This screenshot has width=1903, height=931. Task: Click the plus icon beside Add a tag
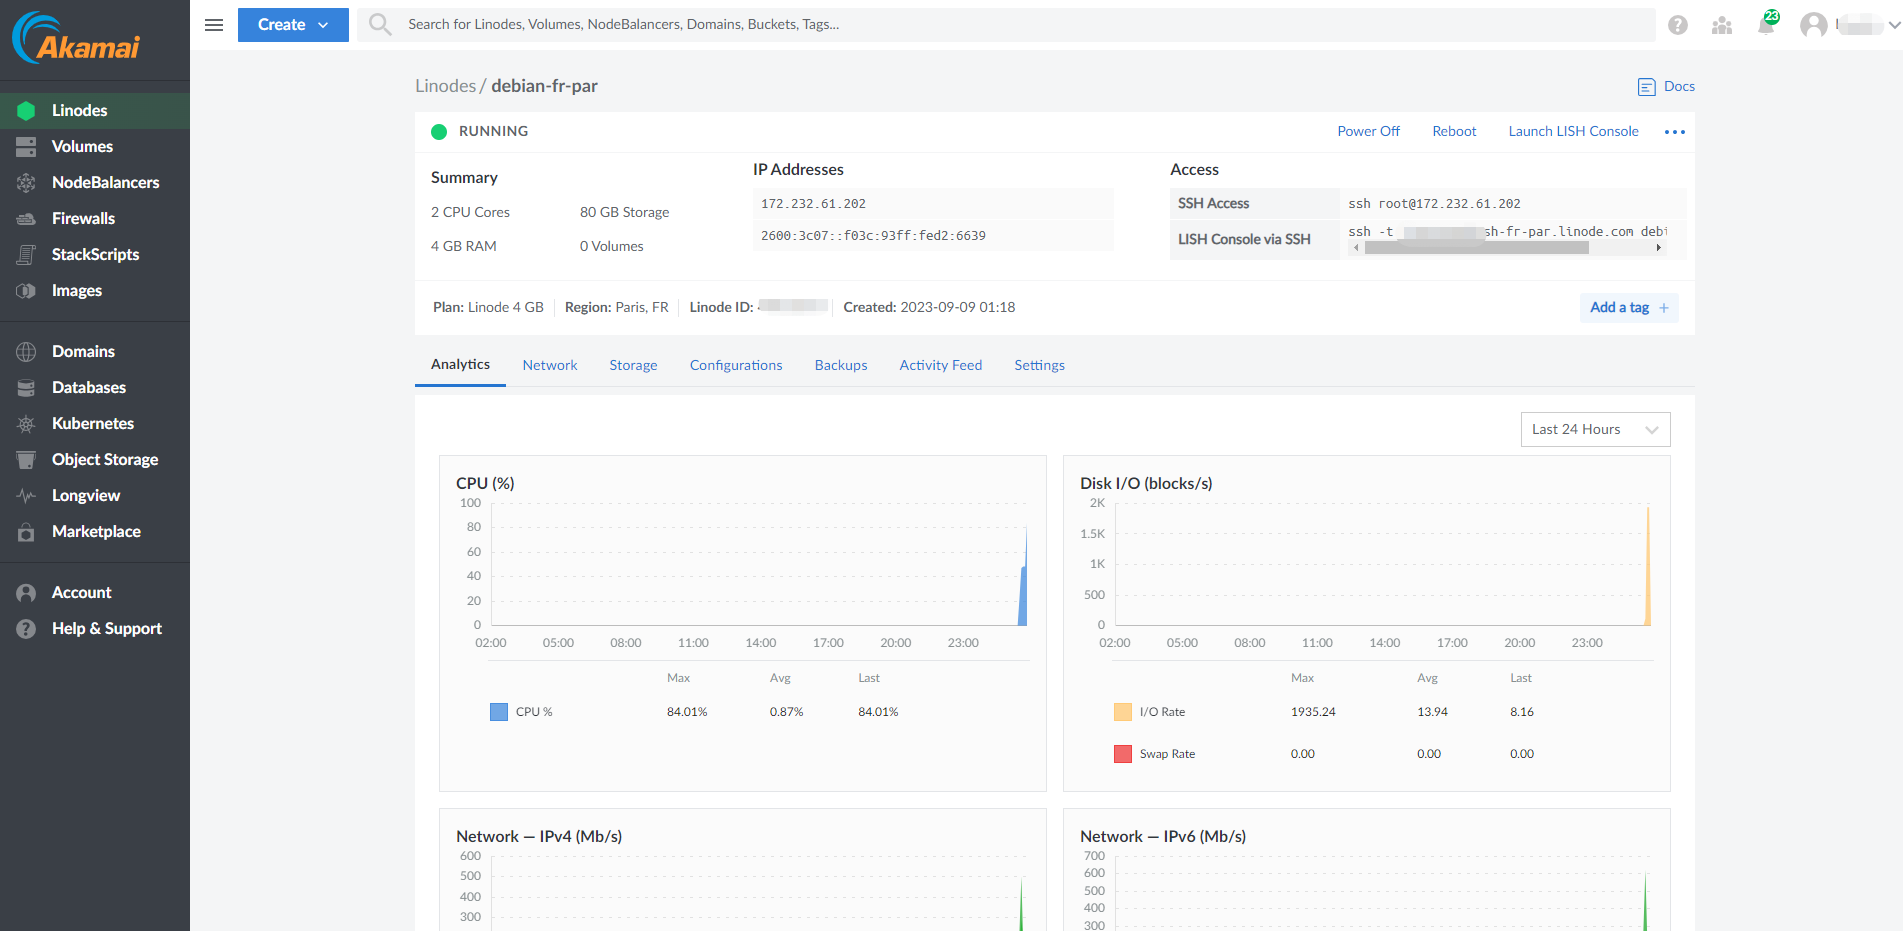pos(1664,308)
